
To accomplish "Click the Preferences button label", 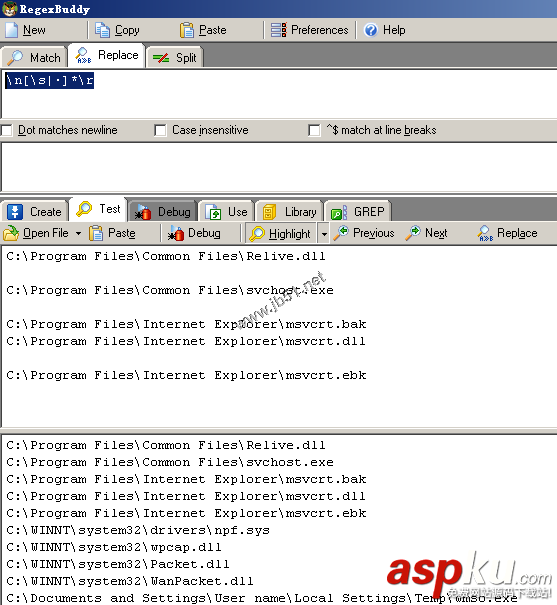I will [x=320, y=30].
